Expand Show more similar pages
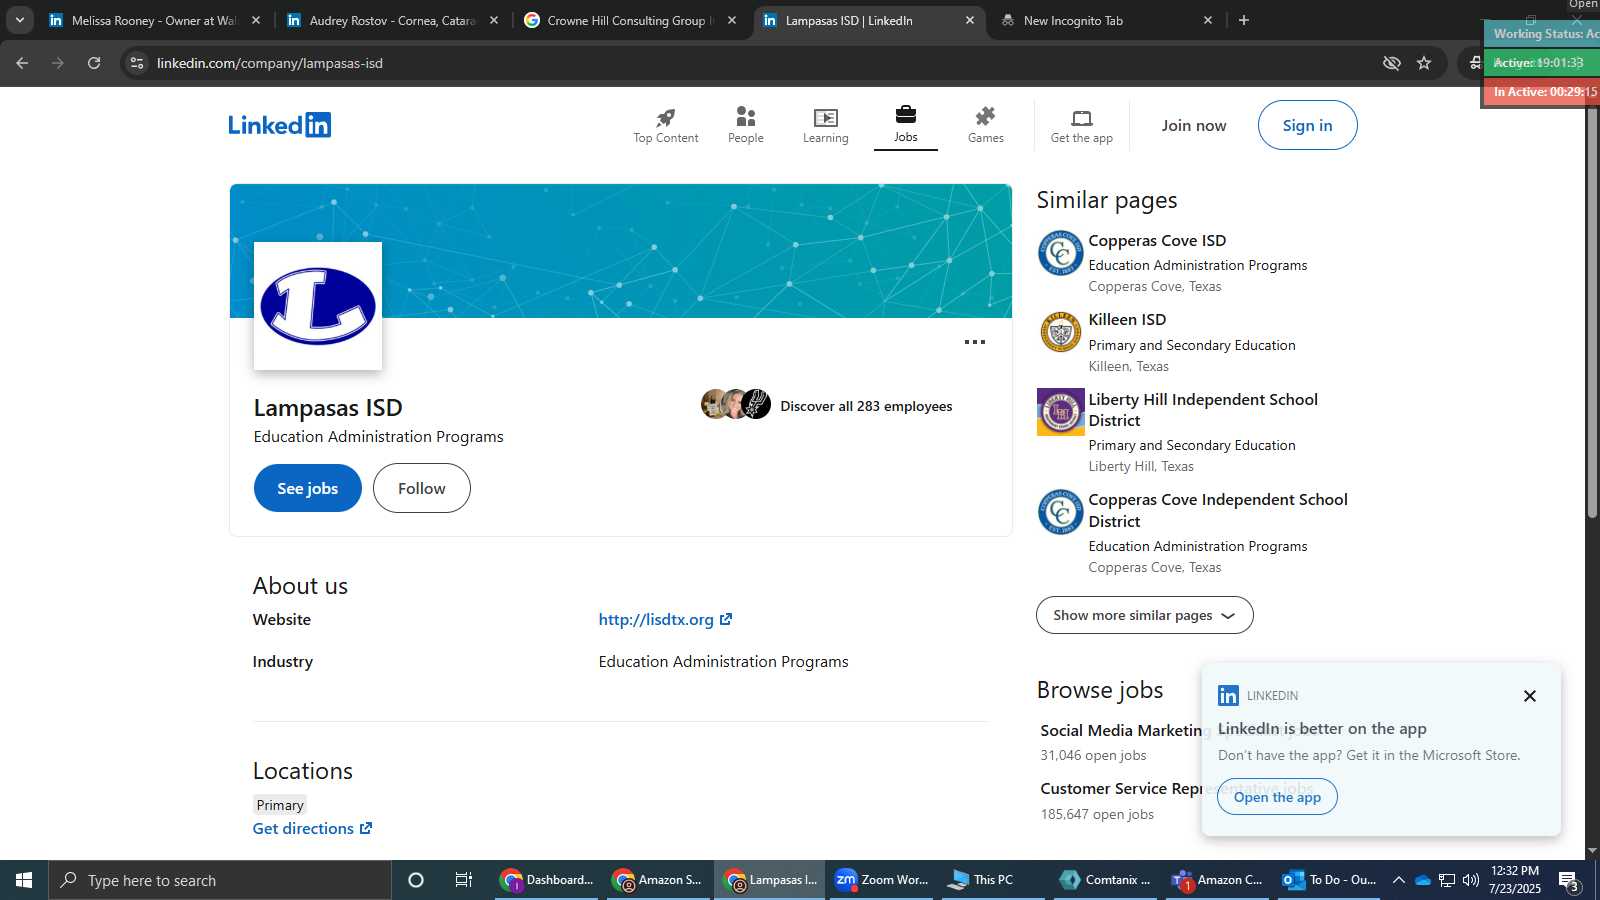Image resolution: width=1600 pixels, height=900 pixels. click(1144, 615)
